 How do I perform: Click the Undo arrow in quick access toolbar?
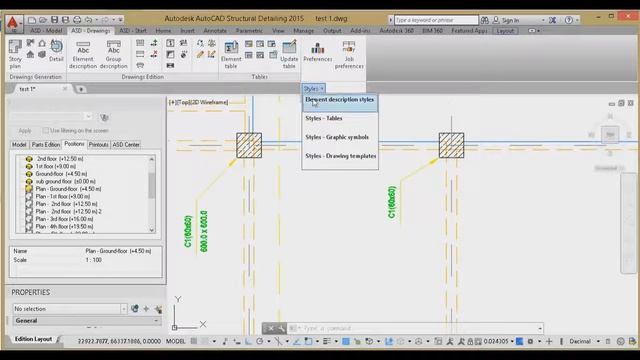click(89, 20)
